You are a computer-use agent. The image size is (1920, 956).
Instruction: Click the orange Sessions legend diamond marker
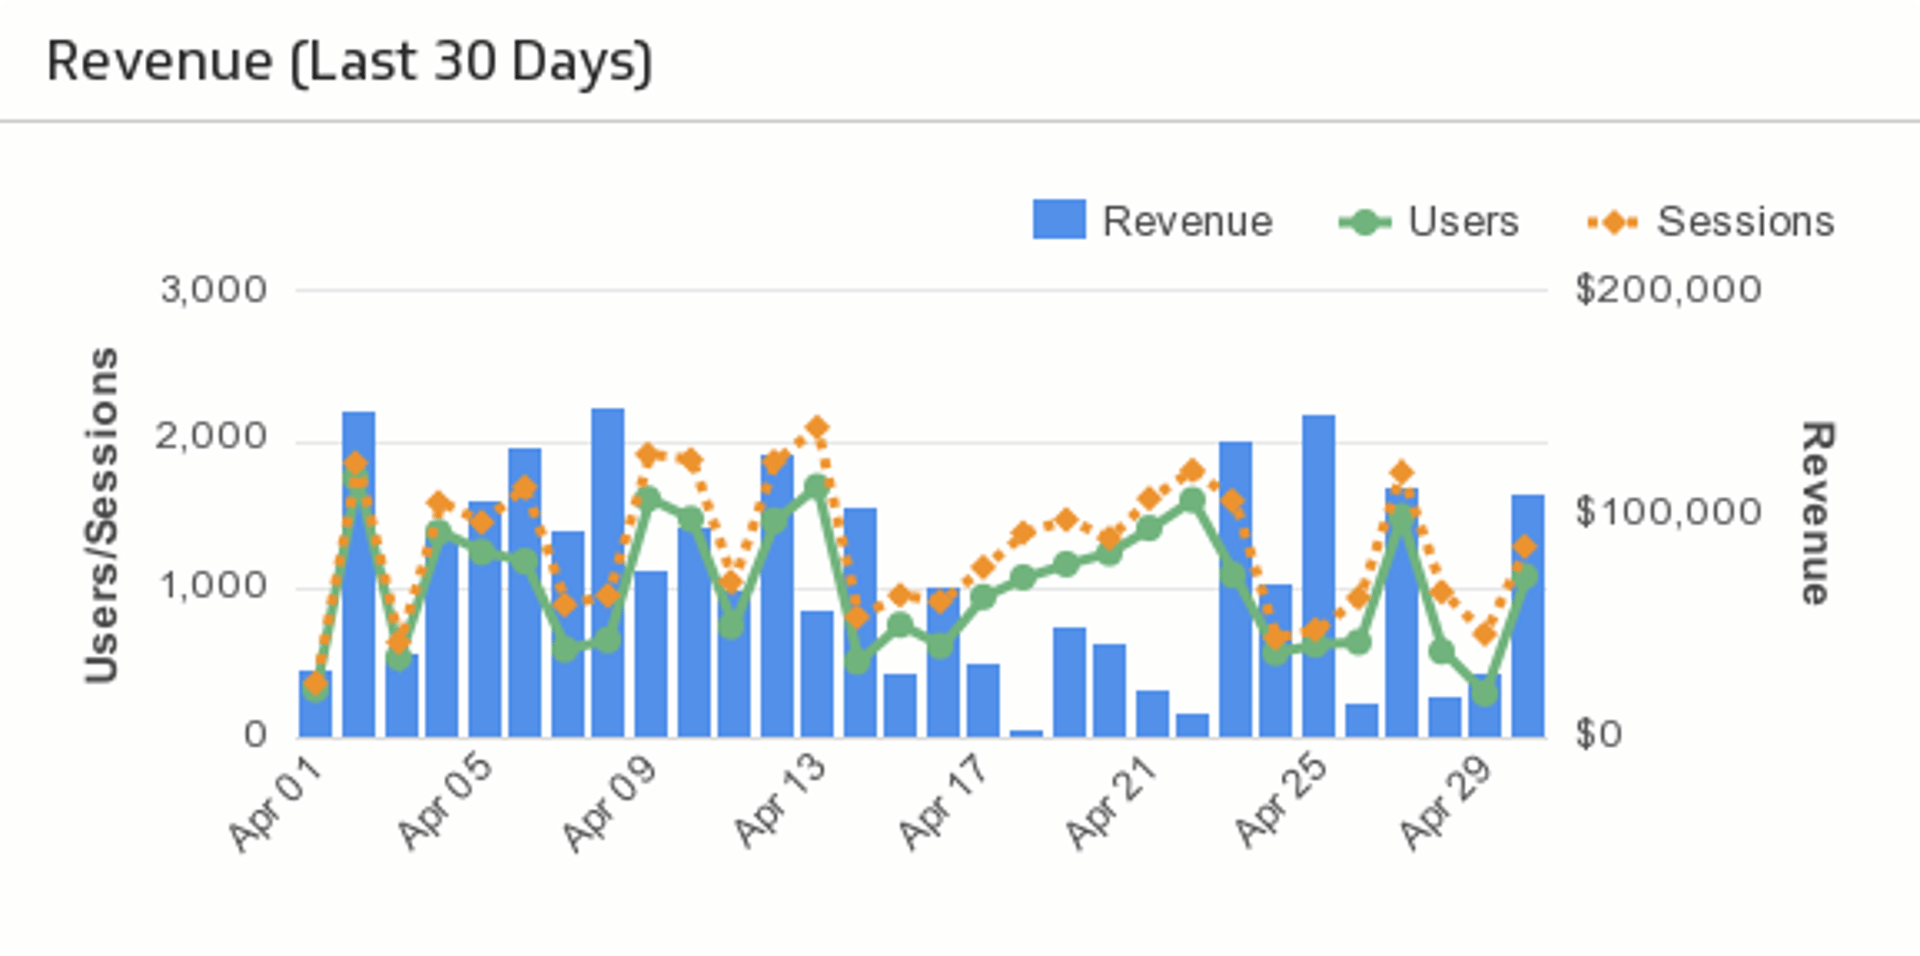point(1612,222)
